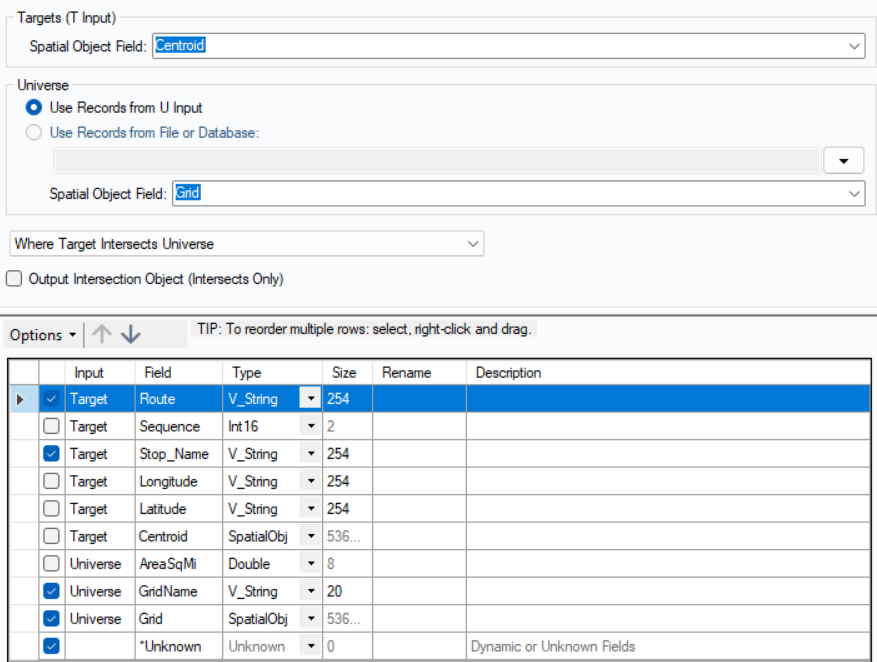Select the row indicator arrow beside Route
The image size is (877, 662).
[20, 399]
